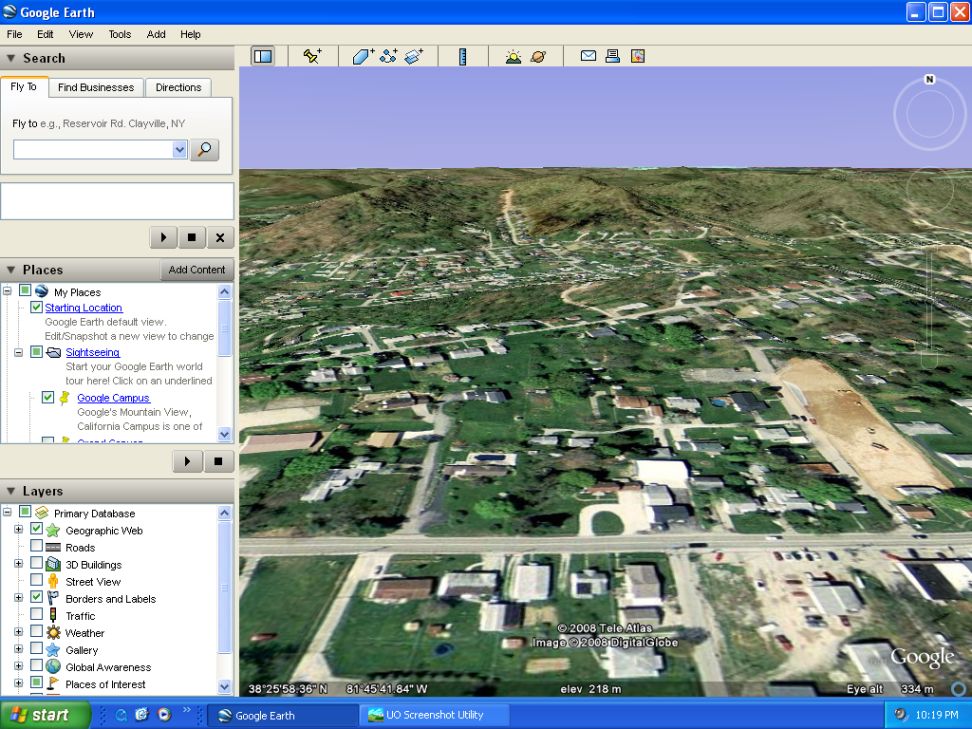Click the Add Image Overlay icon
Image resolution: width=972 pixels, height=729 pixels.
(413, 56)
